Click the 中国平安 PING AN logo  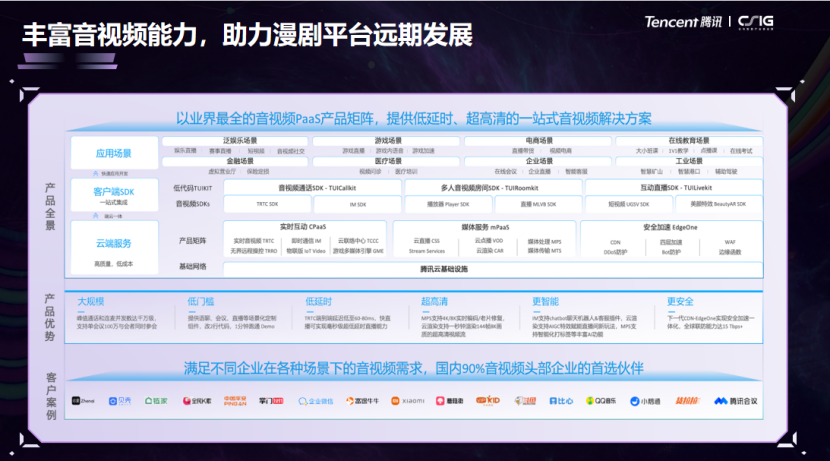point(235,401)
